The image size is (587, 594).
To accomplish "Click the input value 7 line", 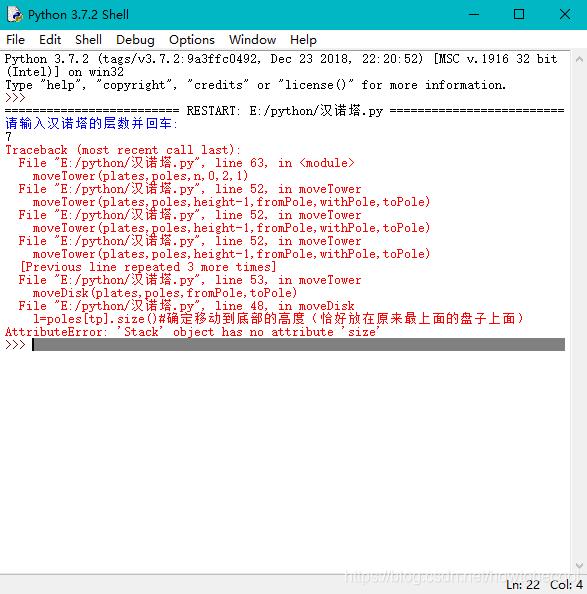I will [x=8, y=137].
